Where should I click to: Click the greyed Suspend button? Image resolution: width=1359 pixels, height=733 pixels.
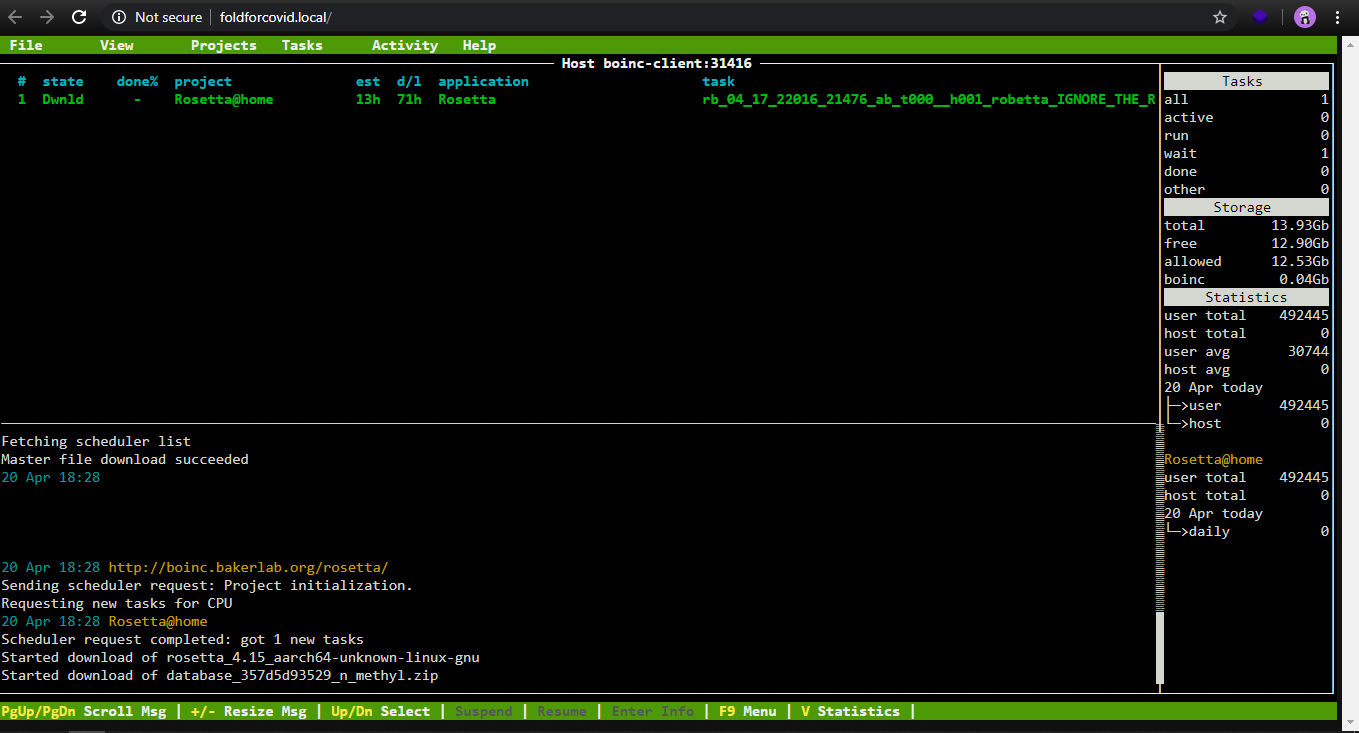pyautogui.click(x=483, y=711)
